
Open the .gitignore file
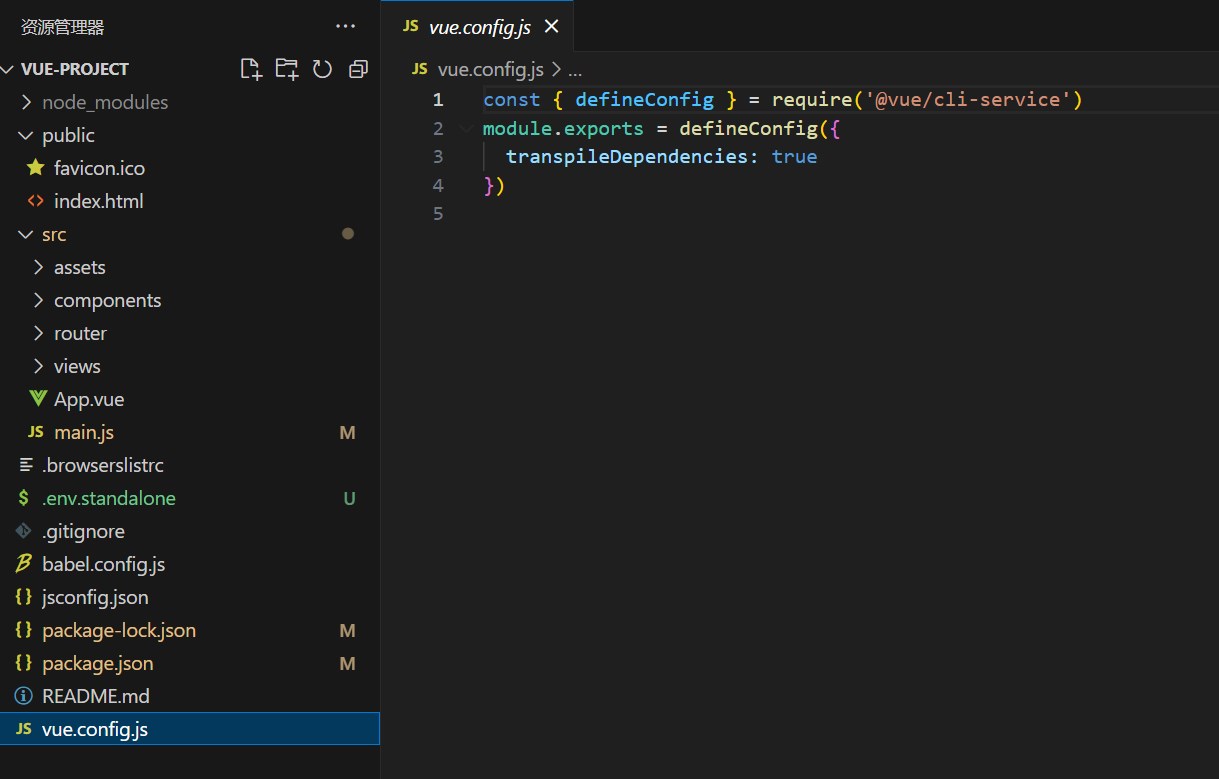[83, 531]
